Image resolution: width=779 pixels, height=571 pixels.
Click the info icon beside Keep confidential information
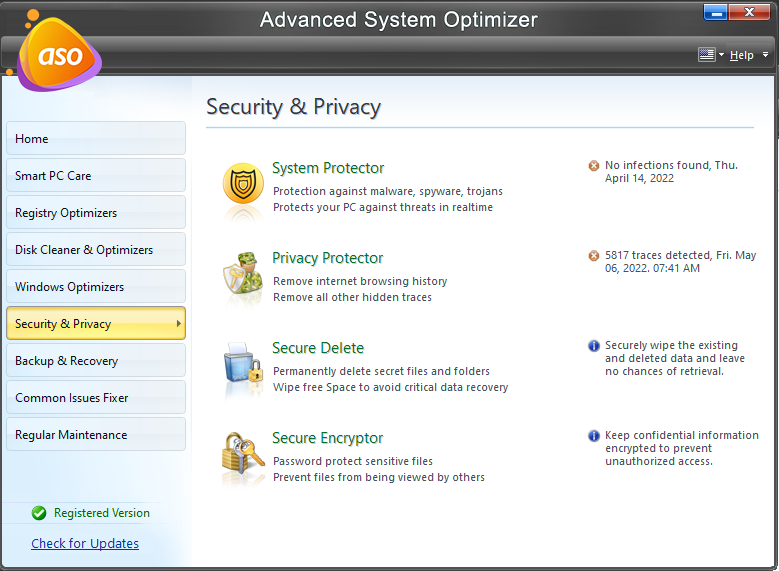594,436
